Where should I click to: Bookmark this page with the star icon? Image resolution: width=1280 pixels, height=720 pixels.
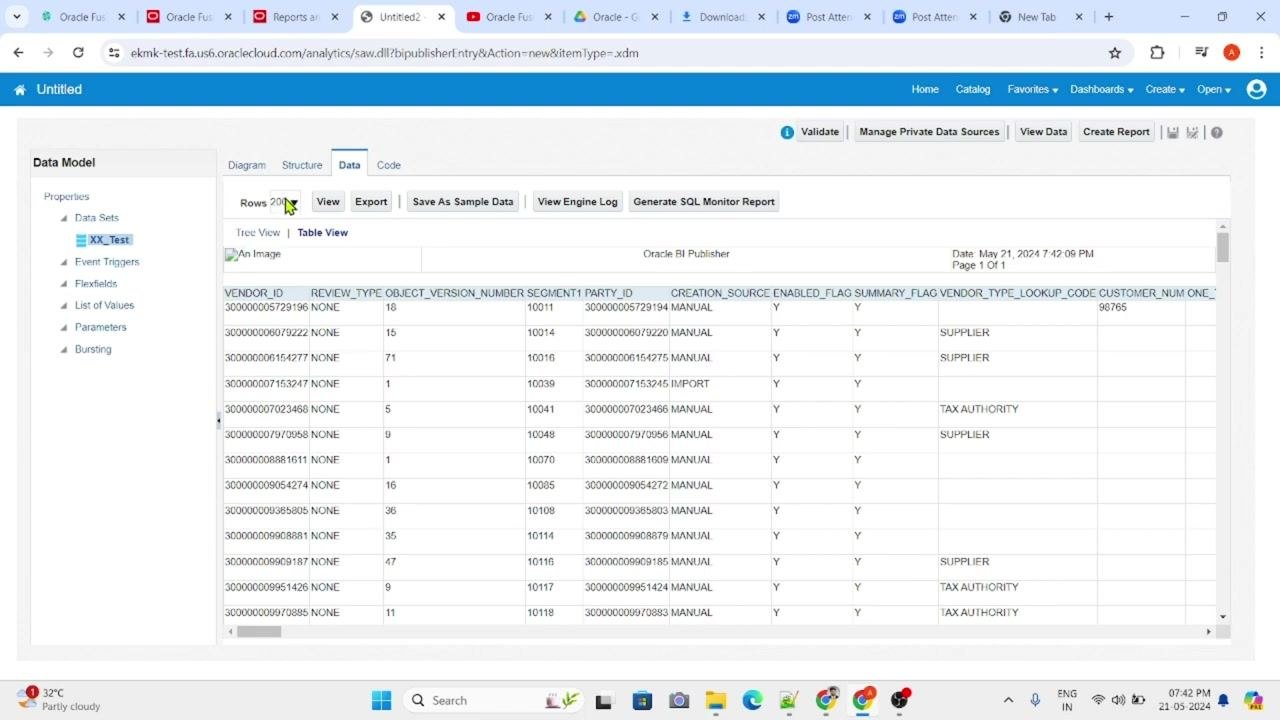click(1115, 53)
